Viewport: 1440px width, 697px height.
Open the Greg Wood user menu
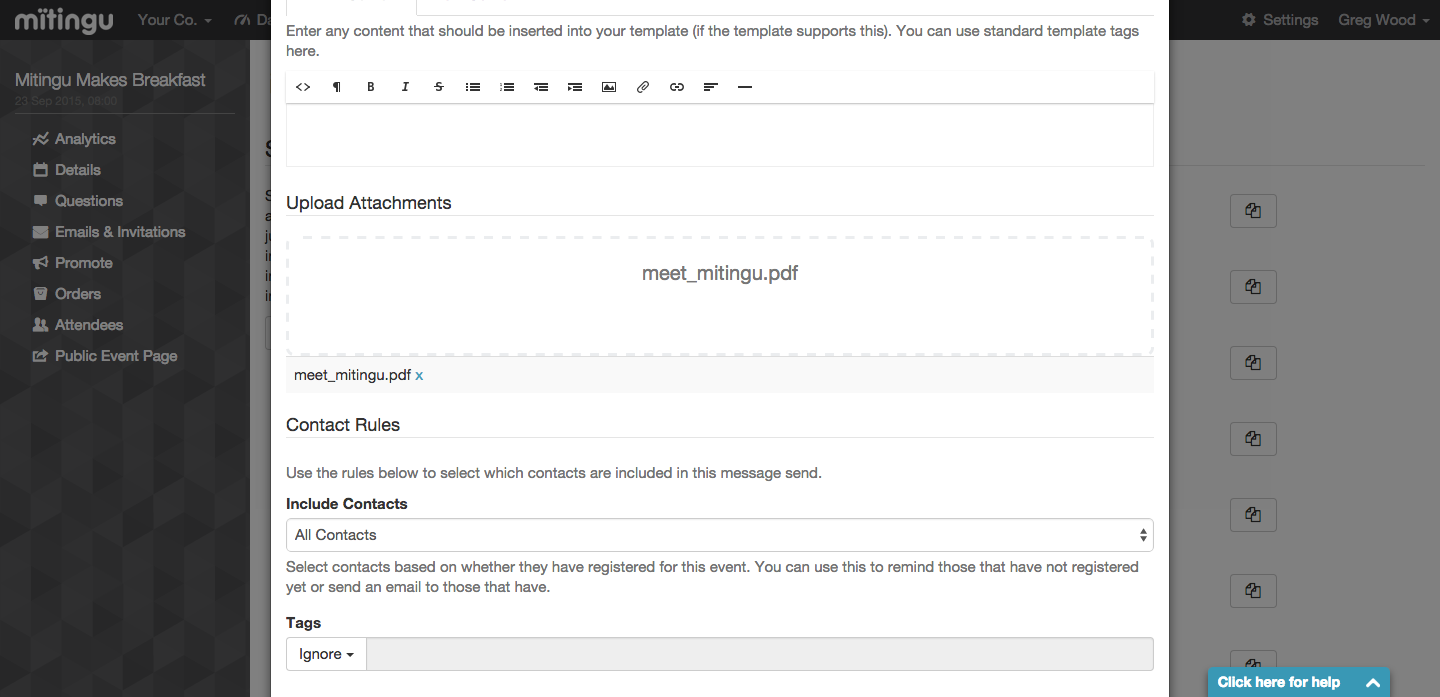(x=1383, y=20)
